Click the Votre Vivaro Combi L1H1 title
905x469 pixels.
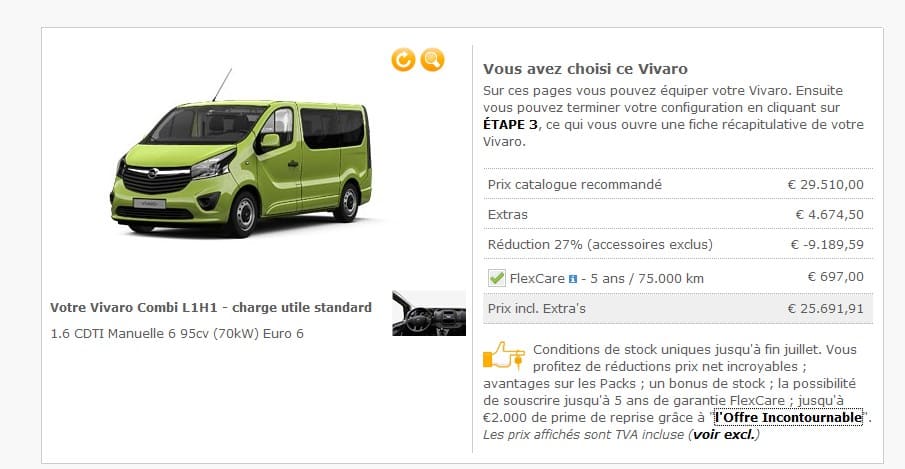[x=211, y=307]
